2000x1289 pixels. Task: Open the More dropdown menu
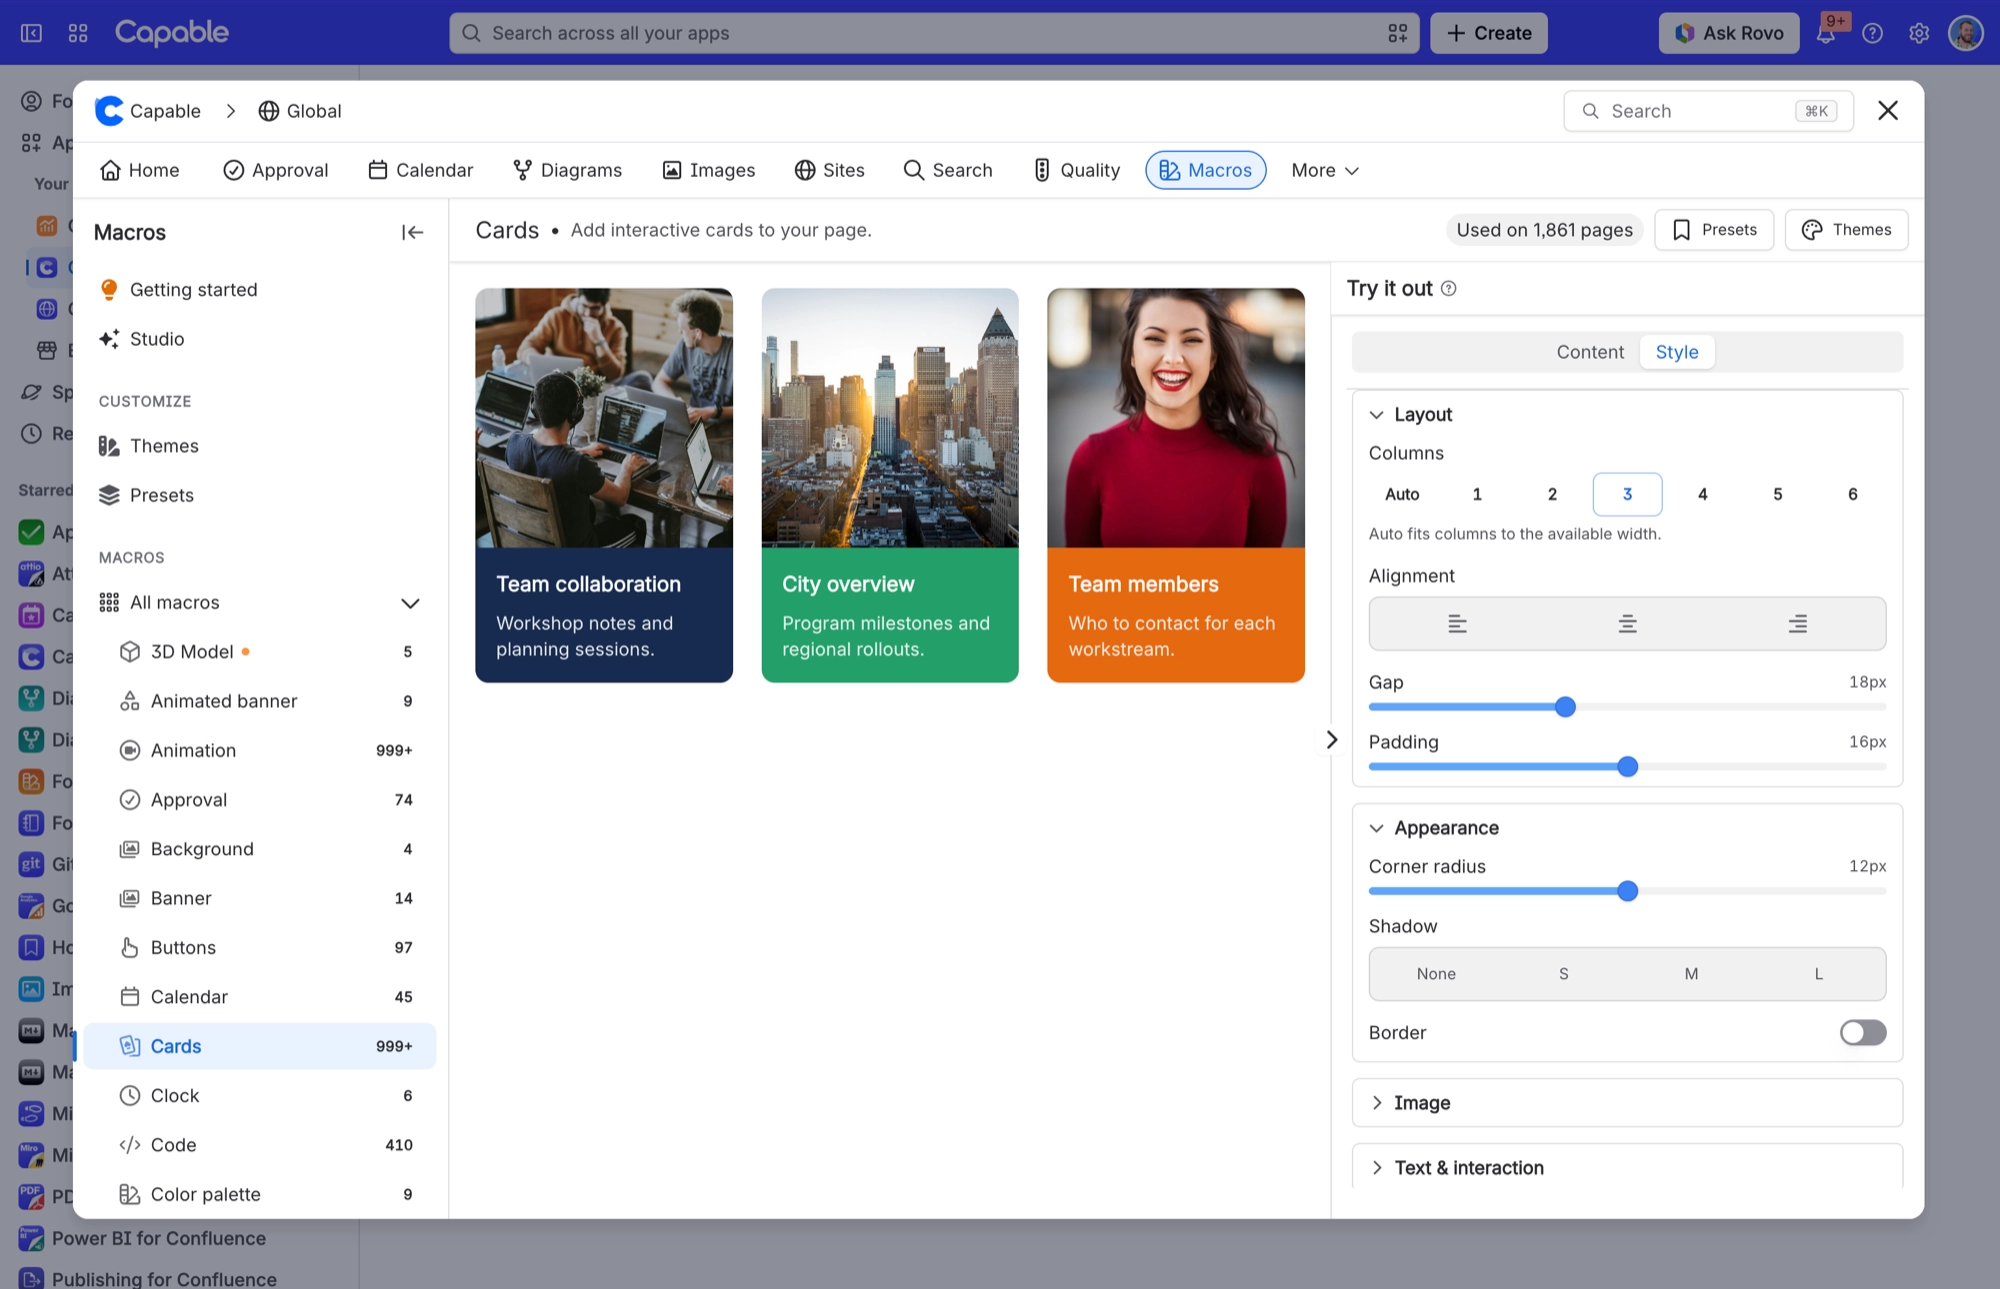pos(1325,171)
